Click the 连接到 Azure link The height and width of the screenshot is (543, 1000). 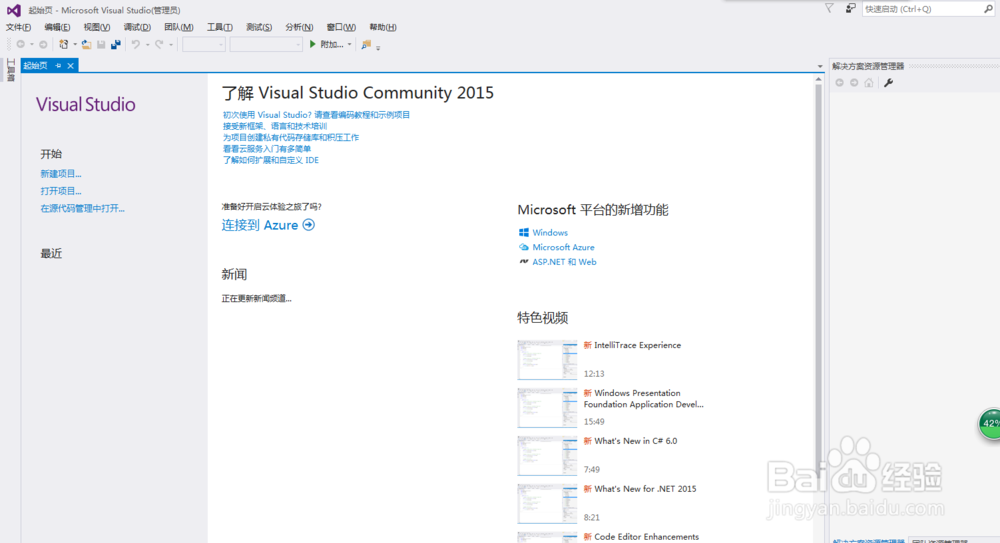coord(260,225)
